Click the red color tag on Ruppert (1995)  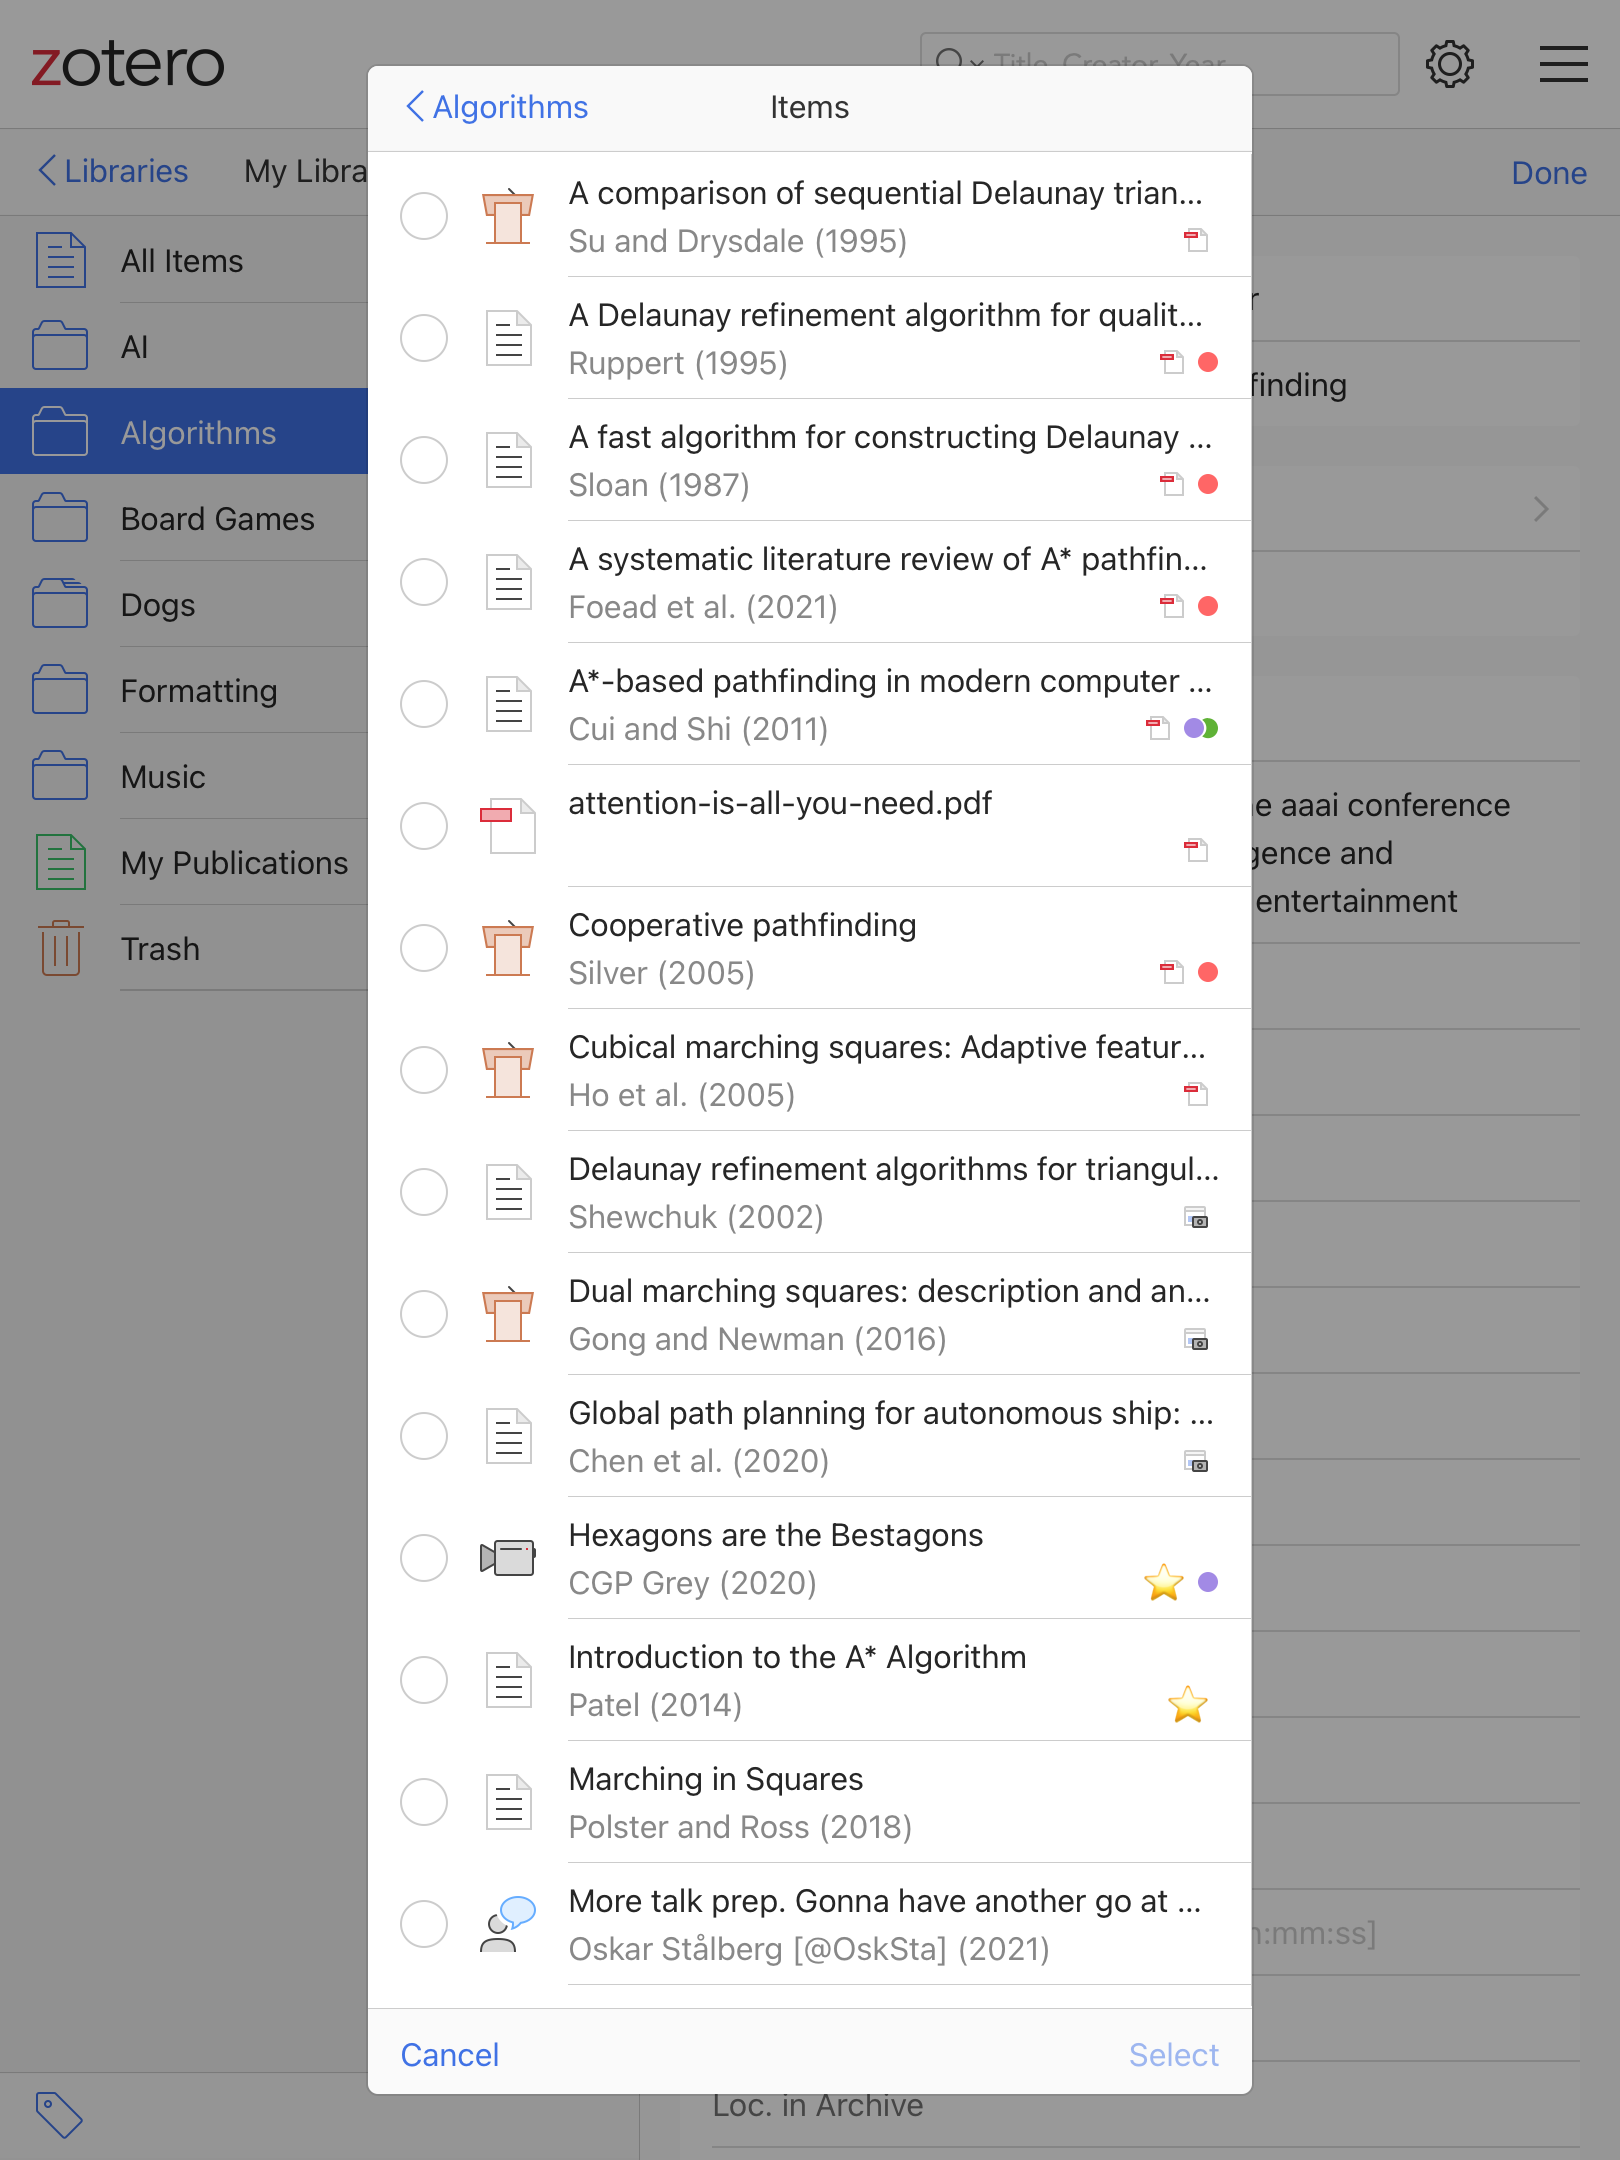coord(1208,362)
